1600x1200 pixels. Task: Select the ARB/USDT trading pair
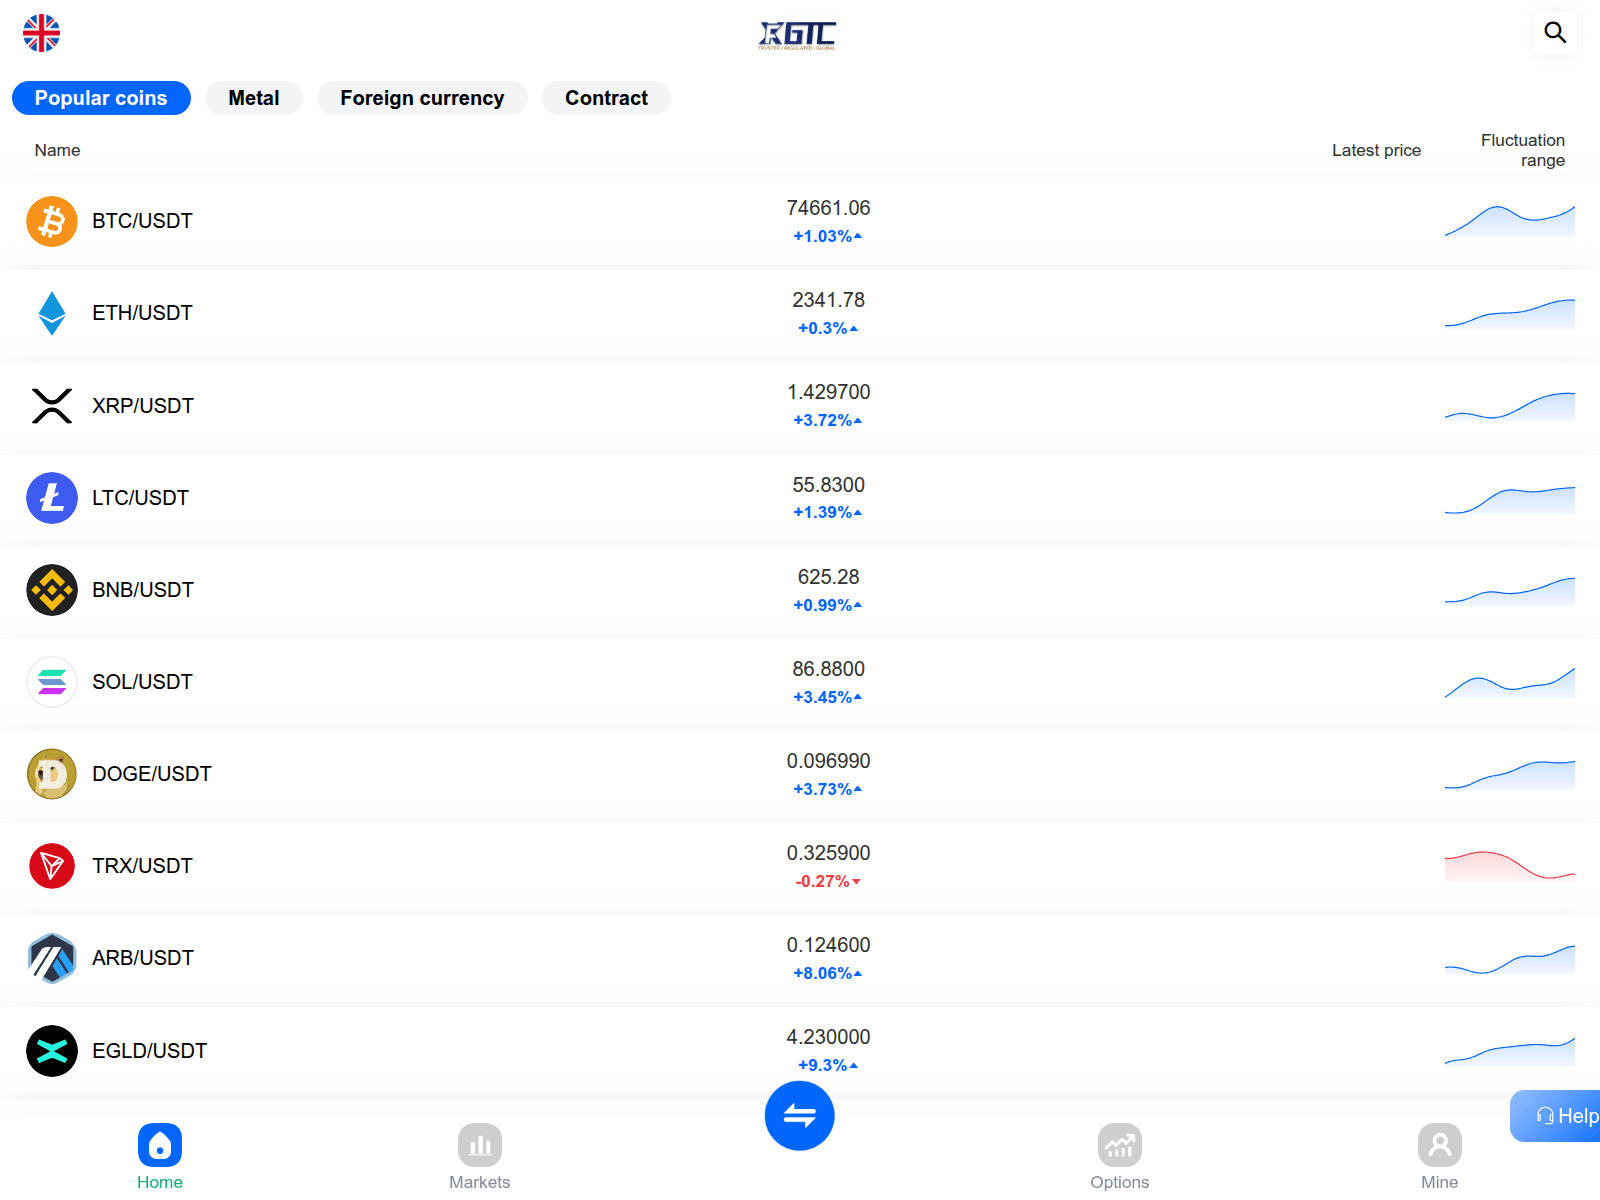[x=143, y=958]
